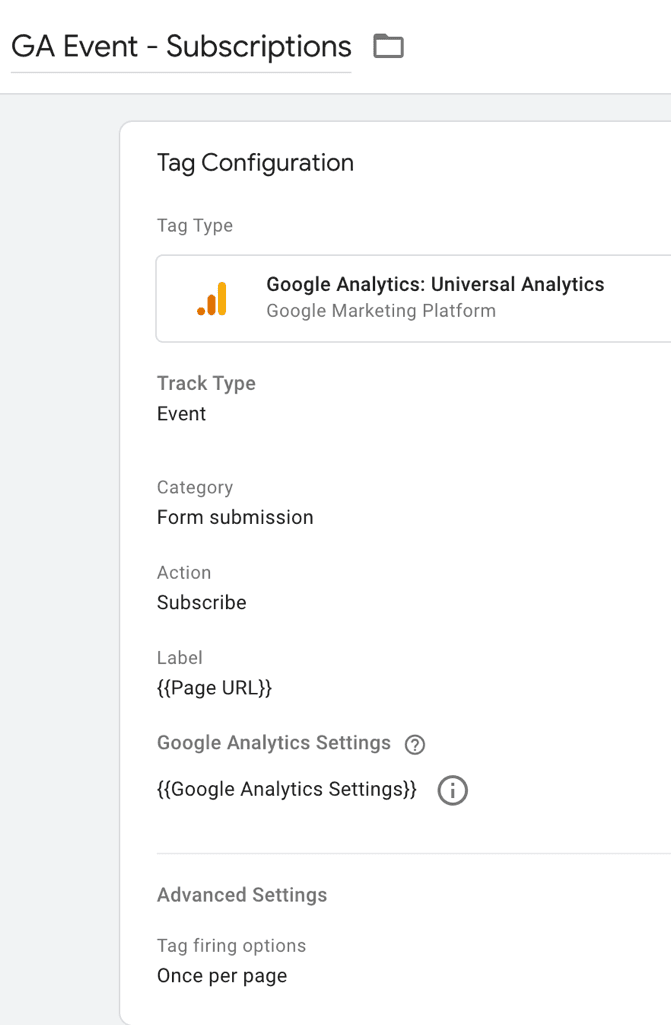Screen dimensions: 671x1025
Task: Edit the {{Page URL}} label value
Action: [x=214, y=688]
